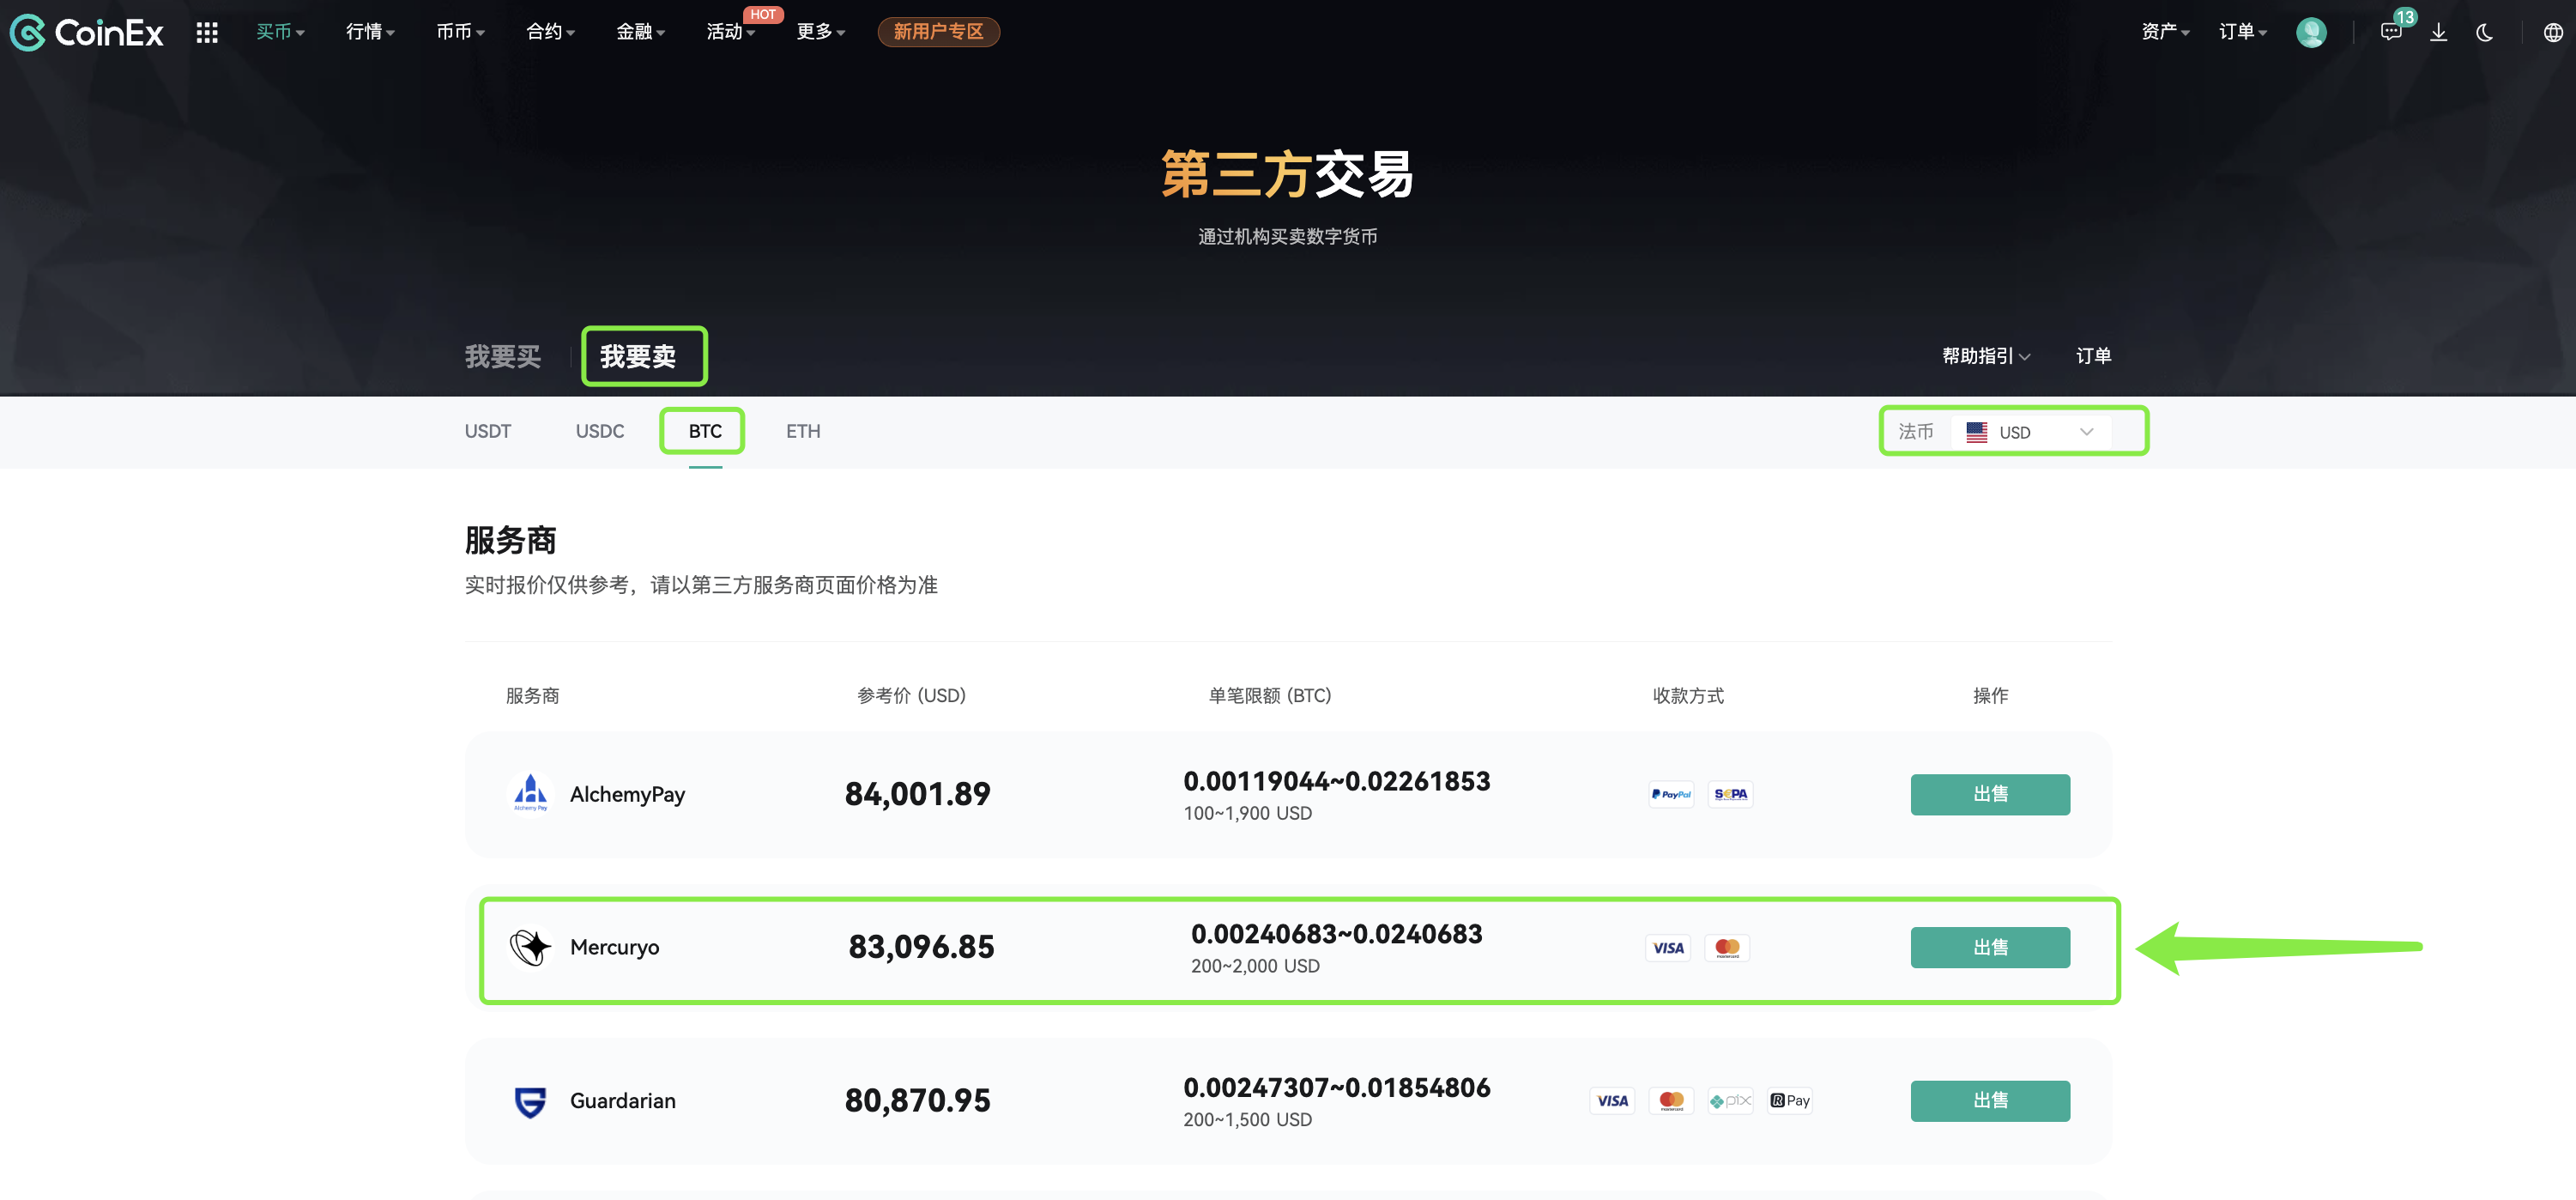This screenshot has height=1200, width=2576.
Task: Toggle dark mode moon icon
Action: [x=2484, y=32]
